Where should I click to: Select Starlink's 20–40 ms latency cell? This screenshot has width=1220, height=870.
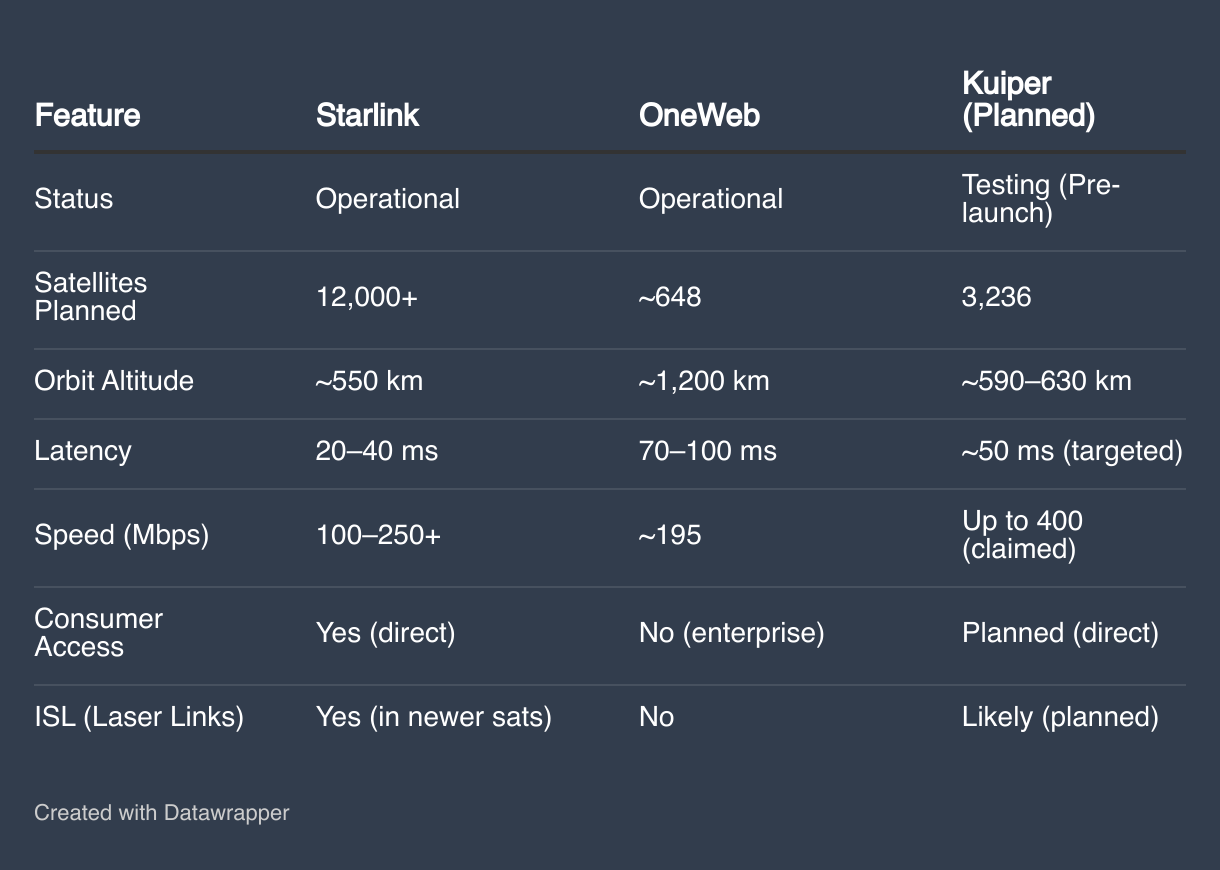coord(376,451)
